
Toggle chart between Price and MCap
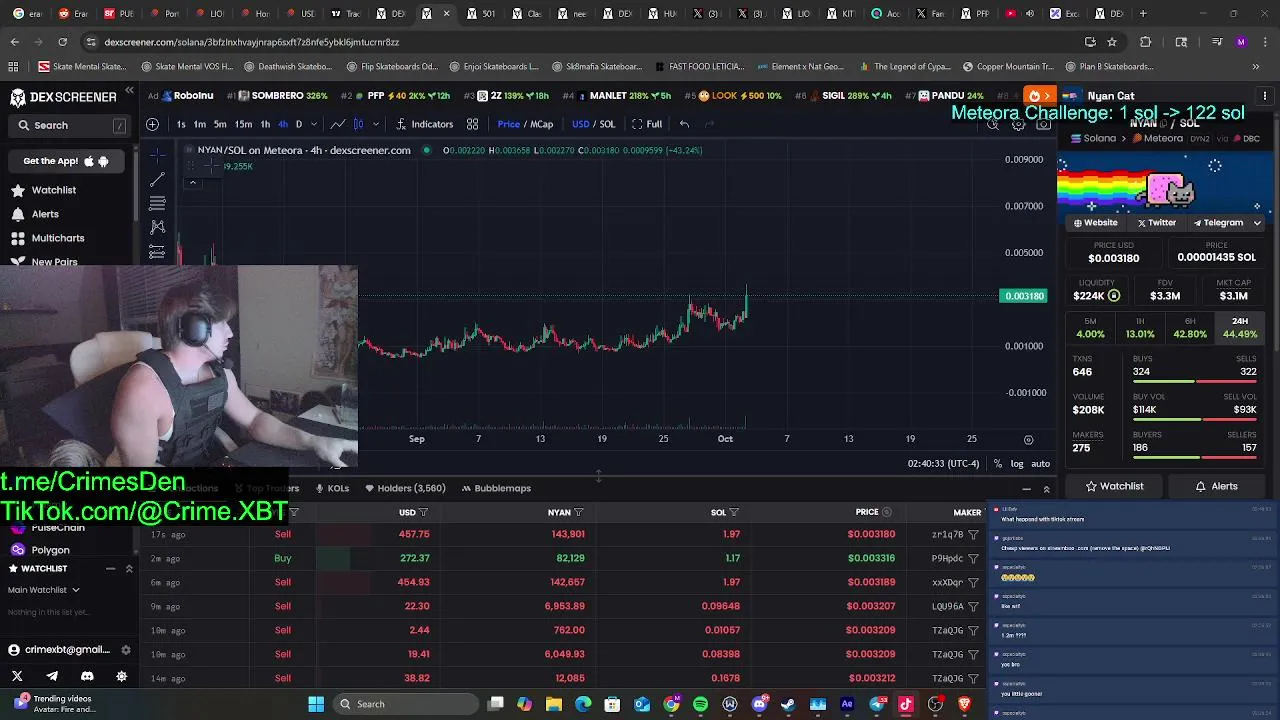click(x=525, y=124)
